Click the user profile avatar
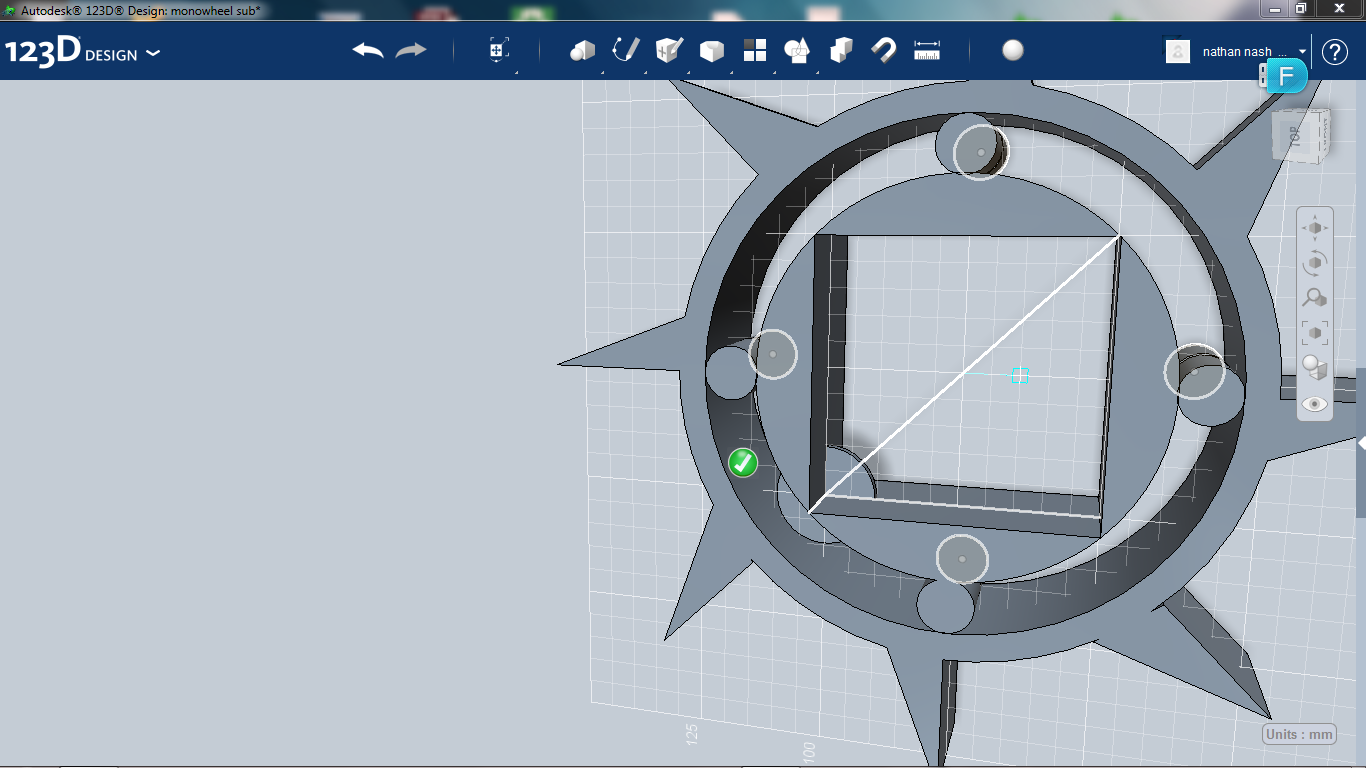The image size is (1366, 768). point(1178,51)
